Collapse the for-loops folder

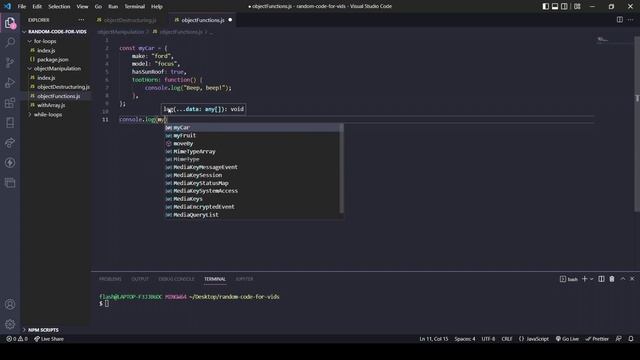point(45,41)
